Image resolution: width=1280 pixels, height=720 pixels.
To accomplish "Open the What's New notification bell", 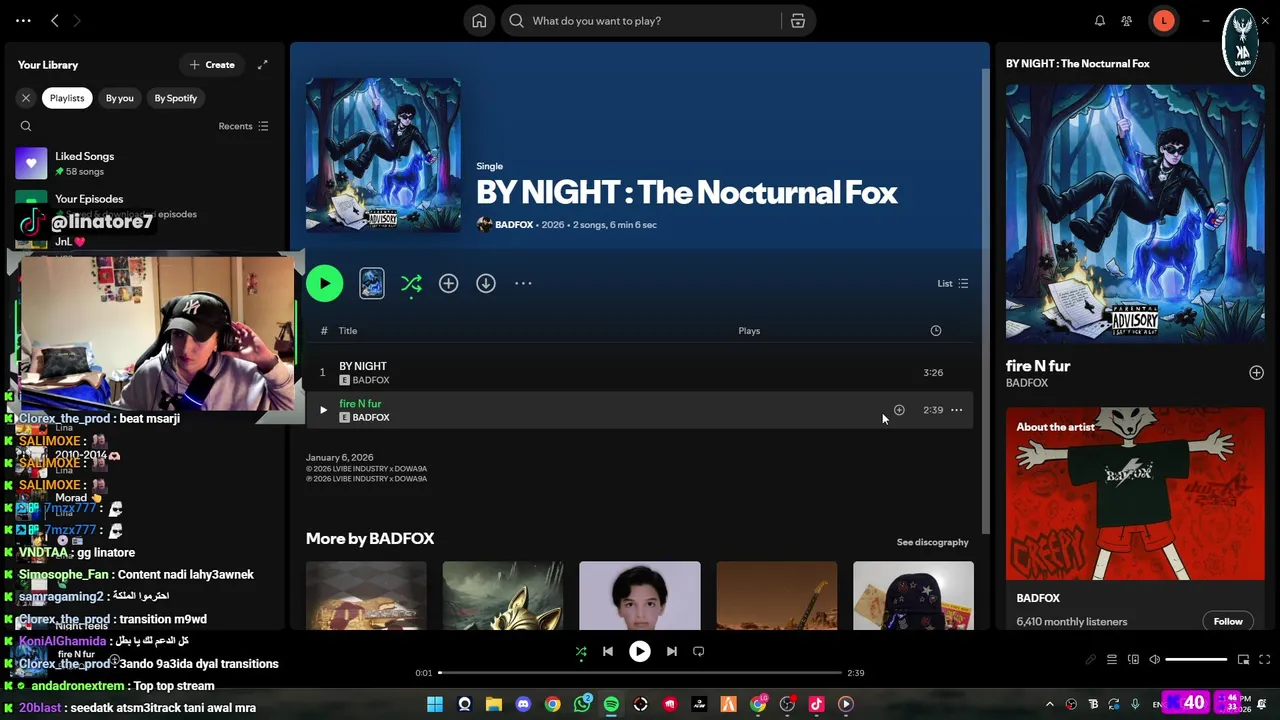I will 1099,20.
